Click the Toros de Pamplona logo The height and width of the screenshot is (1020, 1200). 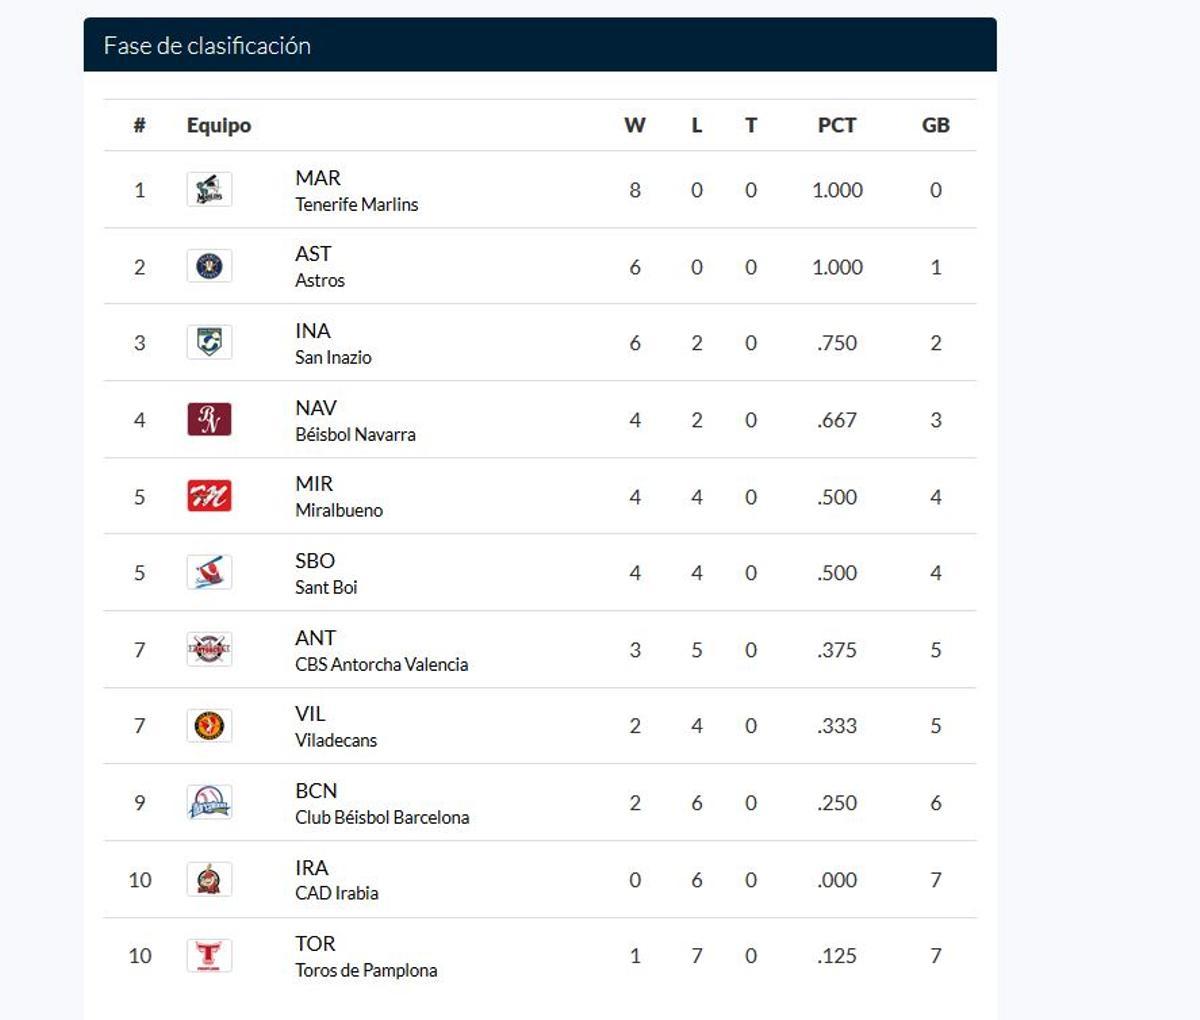(209, 955)
